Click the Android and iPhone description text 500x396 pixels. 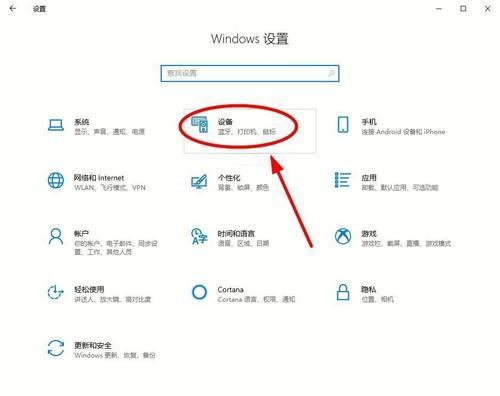[403, 132]
